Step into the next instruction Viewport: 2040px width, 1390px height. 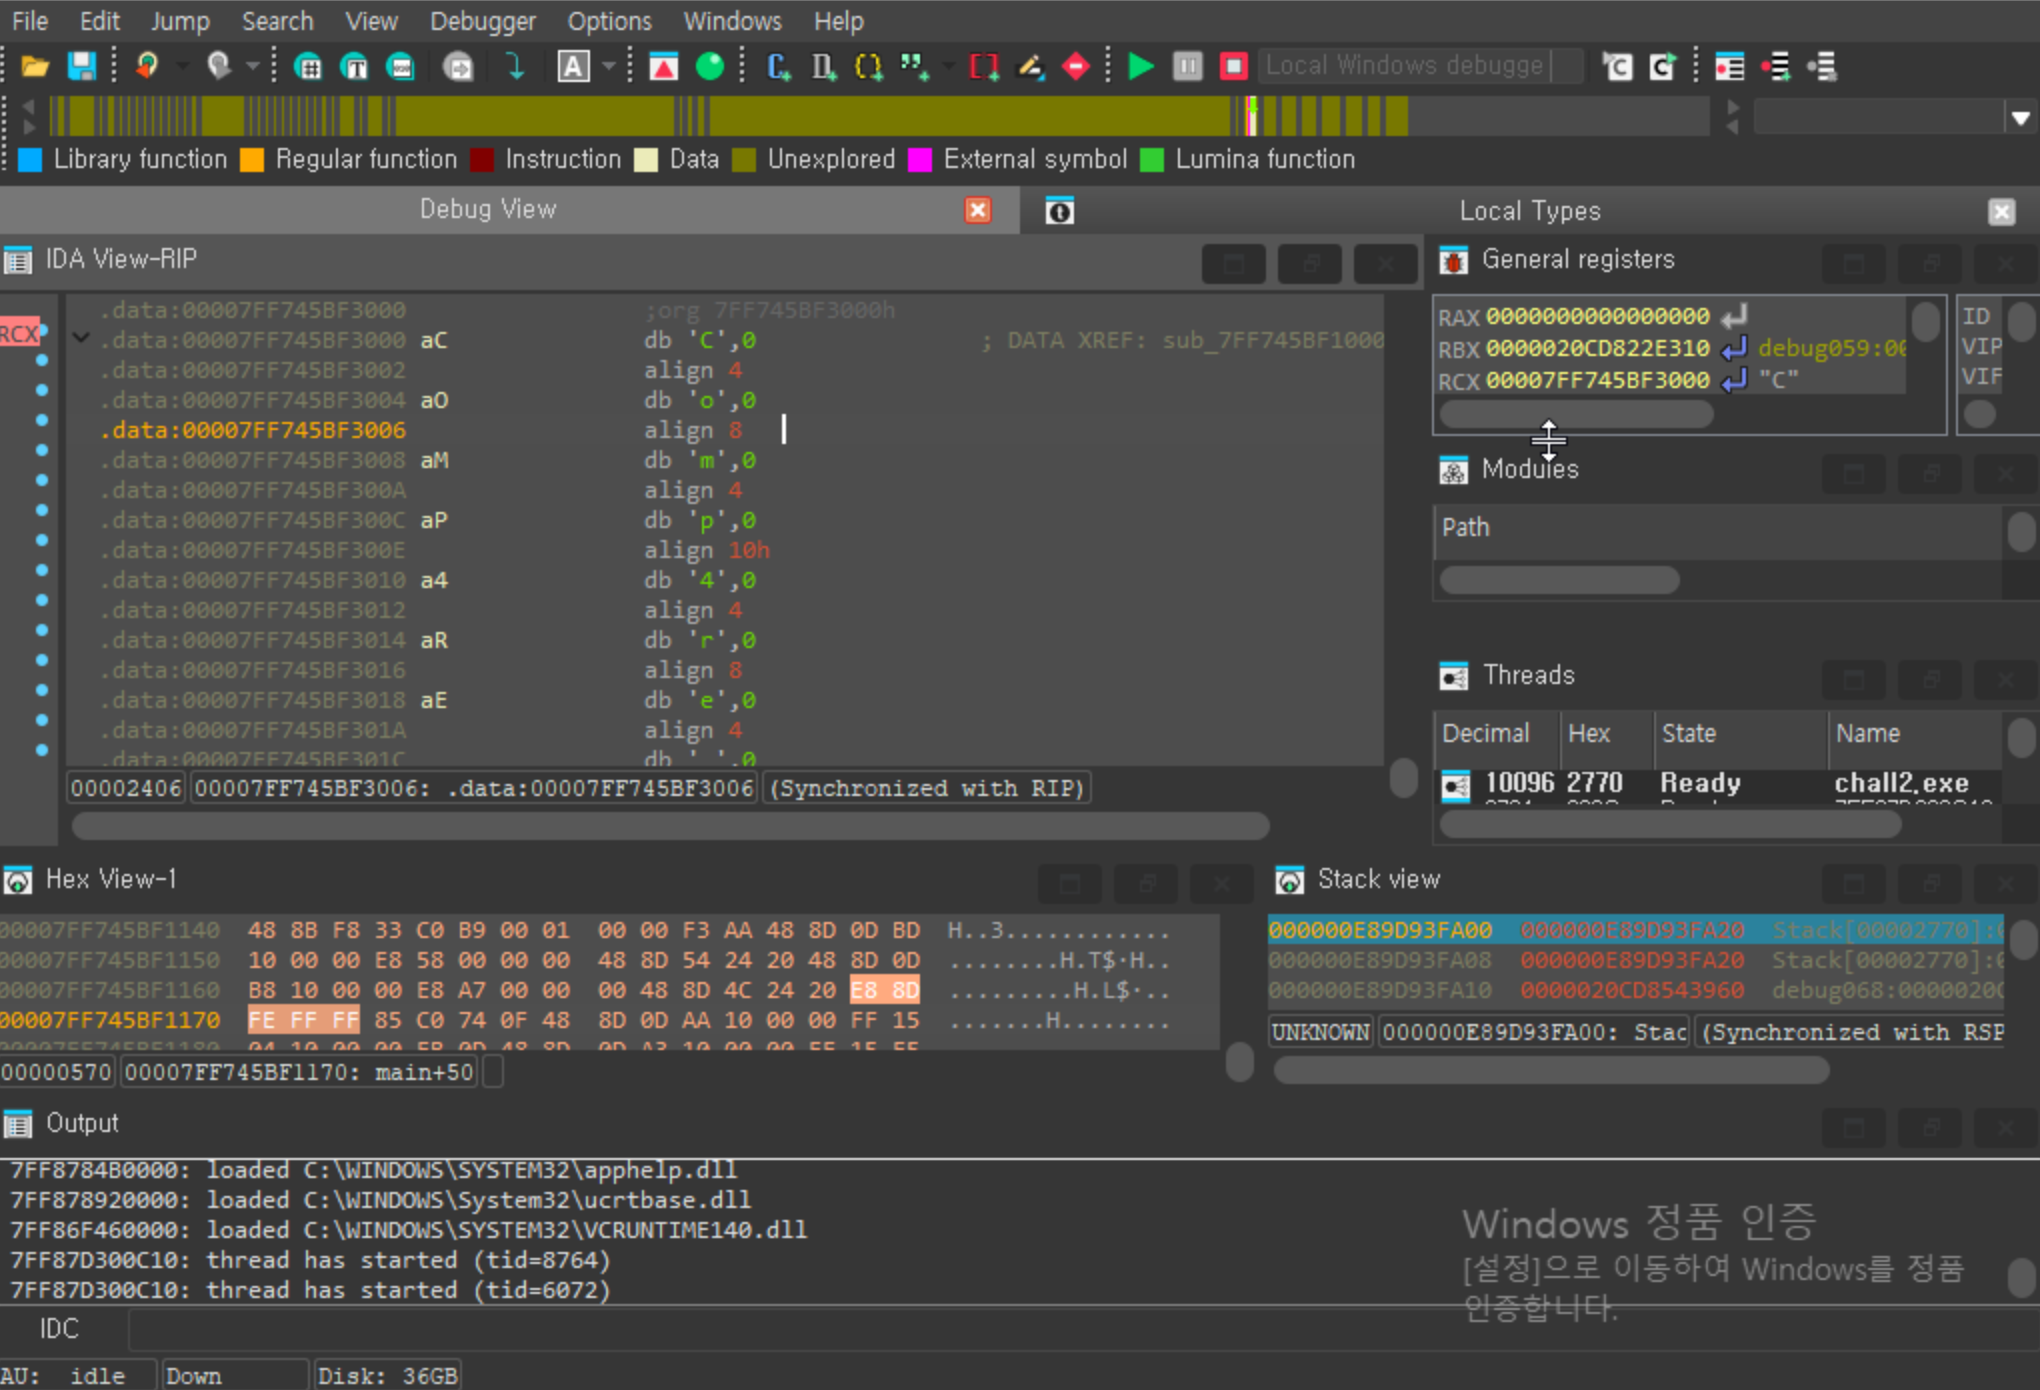click(1616, 66)
